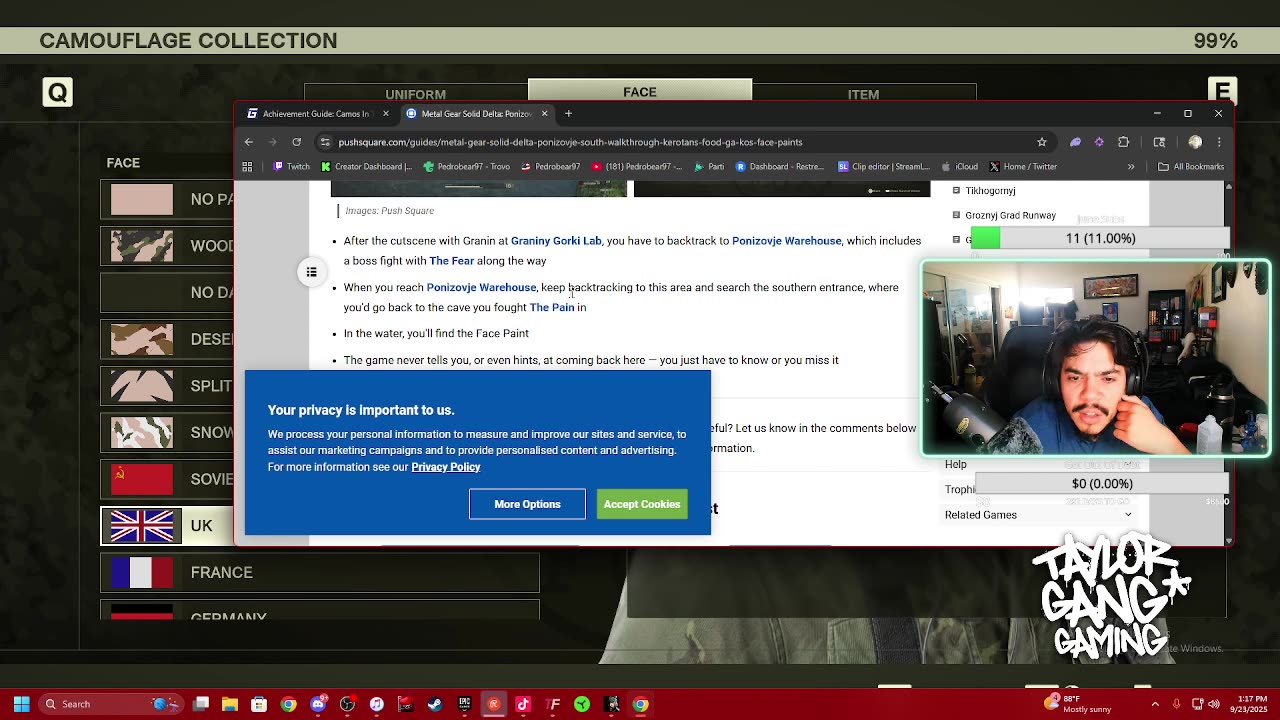Open the apps grid in bookmarks bar
The image size is (1280, 720).
click(x=248, y=167)
